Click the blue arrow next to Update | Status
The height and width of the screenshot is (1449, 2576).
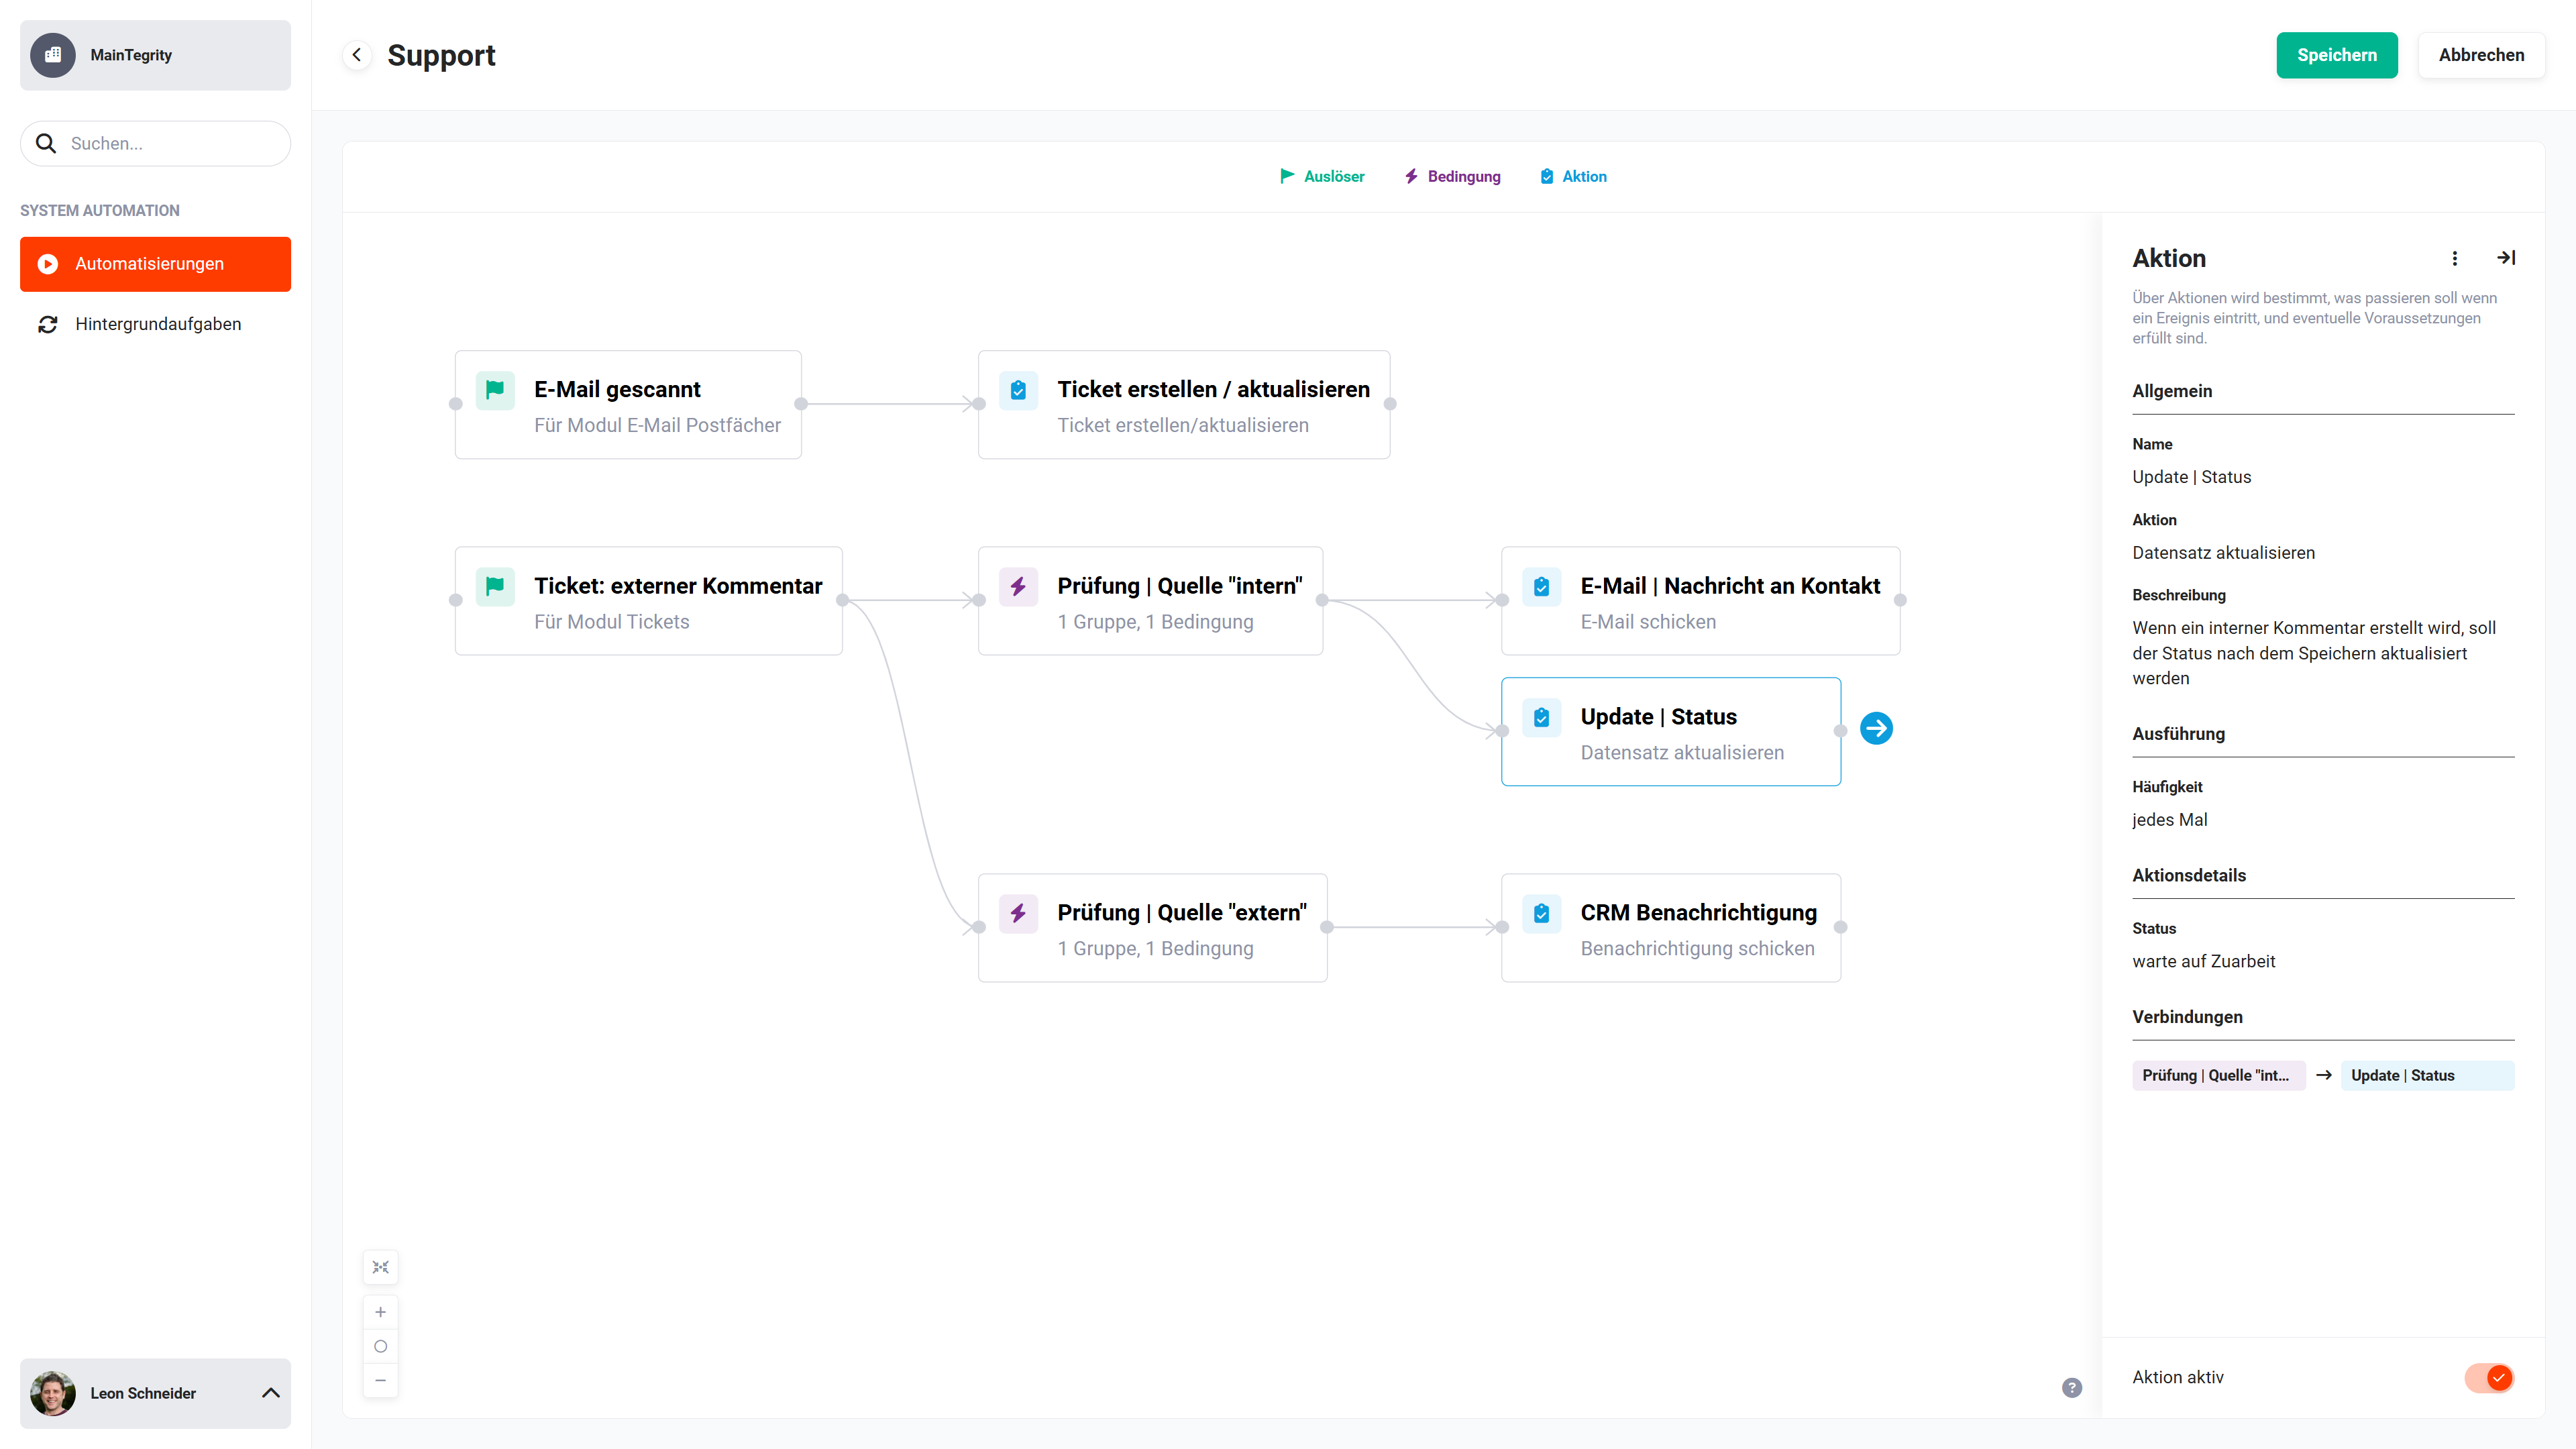(x=1876, y=728)
